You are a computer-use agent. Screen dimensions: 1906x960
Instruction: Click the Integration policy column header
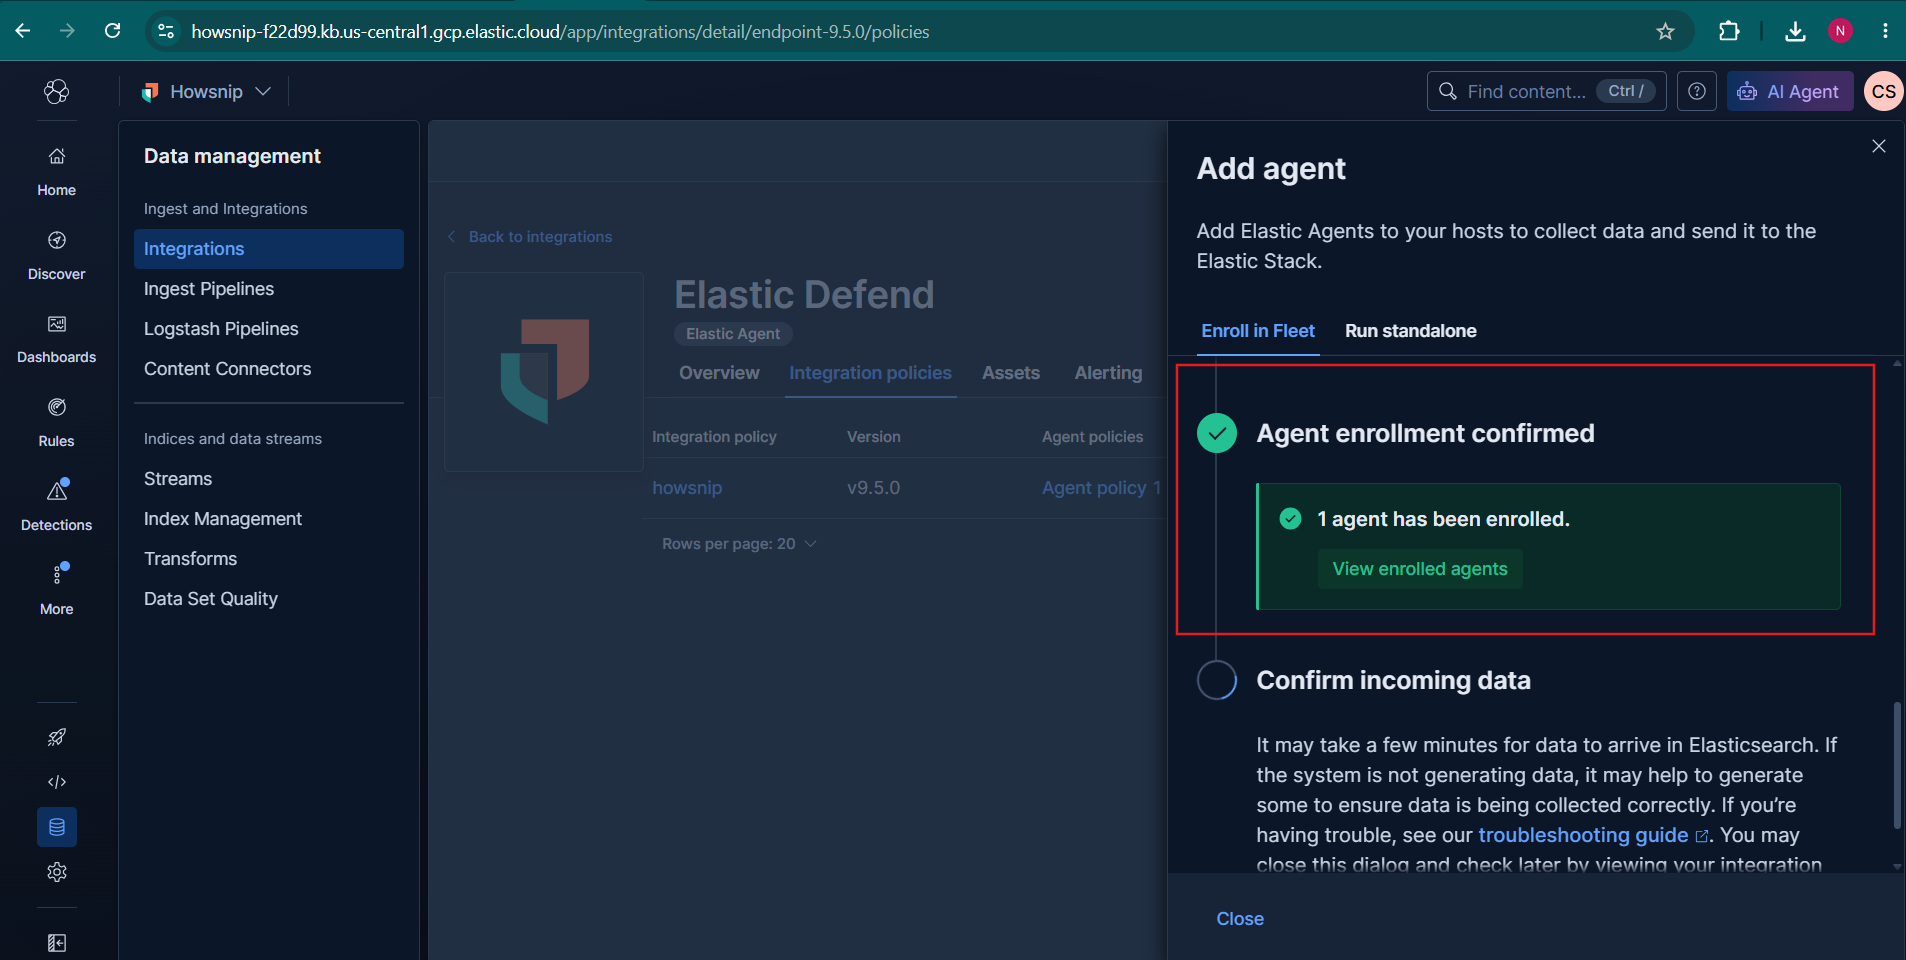[714, 437]
